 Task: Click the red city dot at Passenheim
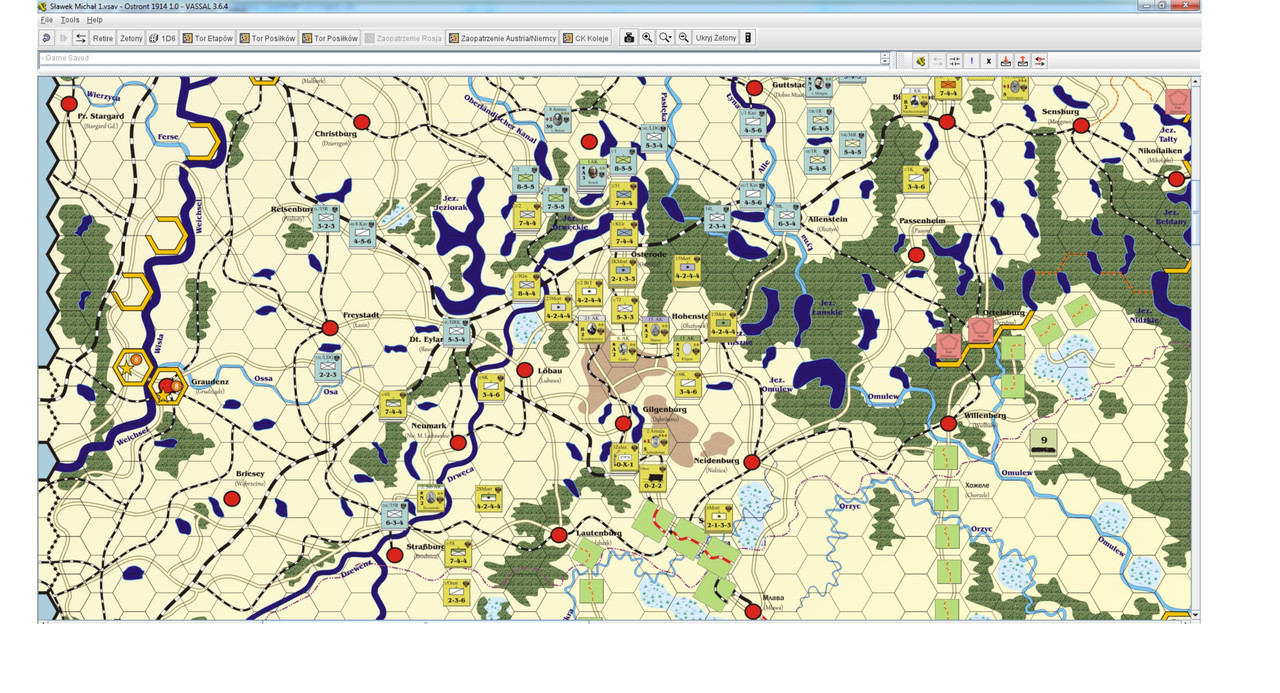pyautogui.click(x=915, y=255)
